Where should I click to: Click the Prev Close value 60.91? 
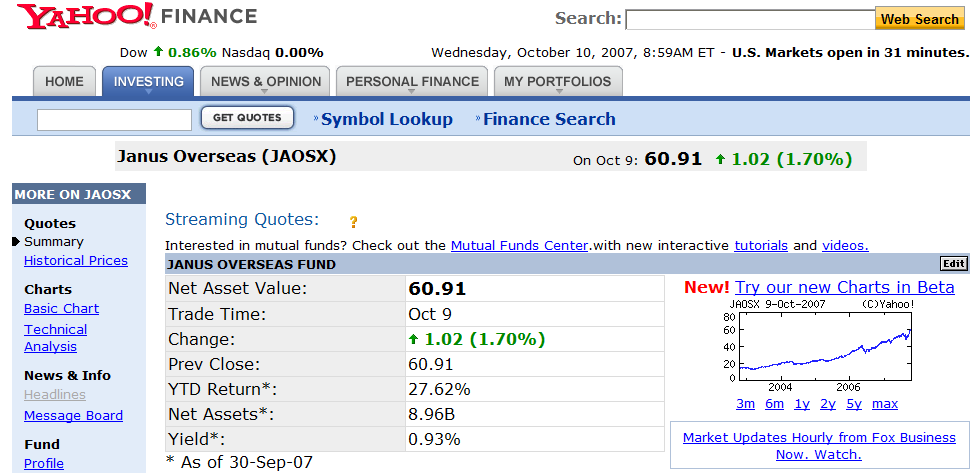pos(430,364)
